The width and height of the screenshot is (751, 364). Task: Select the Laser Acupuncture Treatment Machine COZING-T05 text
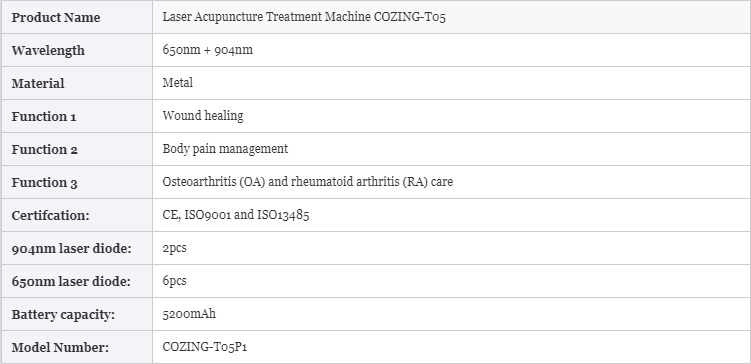[x=304, y=17]
